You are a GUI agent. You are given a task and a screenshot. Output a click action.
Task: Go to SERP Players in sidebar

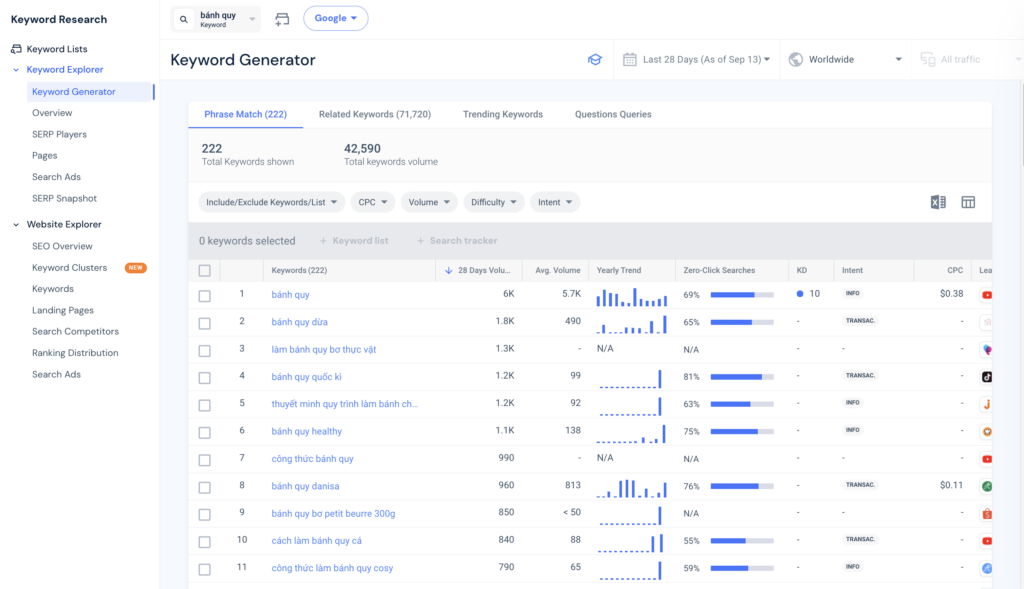pos(59,135)
